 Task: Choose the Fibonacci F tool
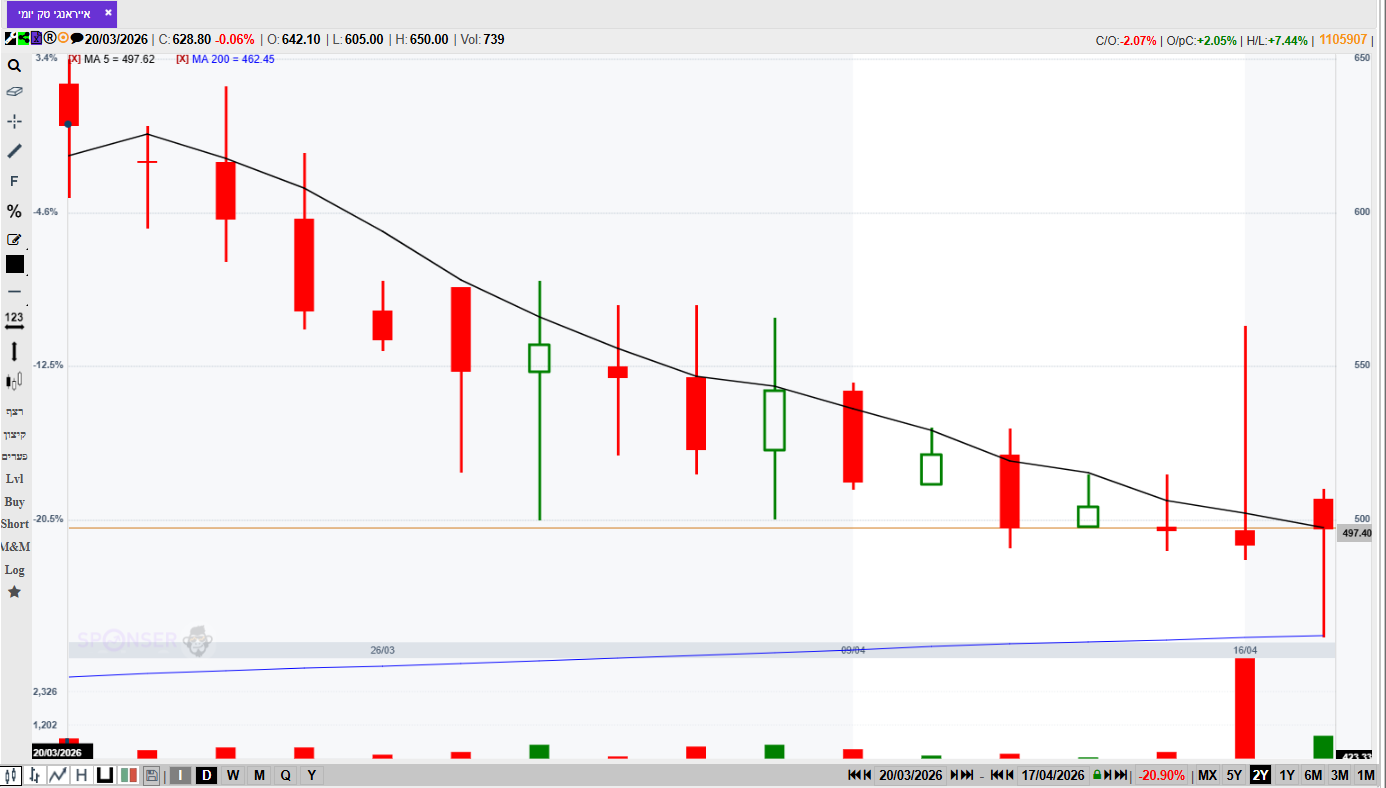(x=14, y=181)
